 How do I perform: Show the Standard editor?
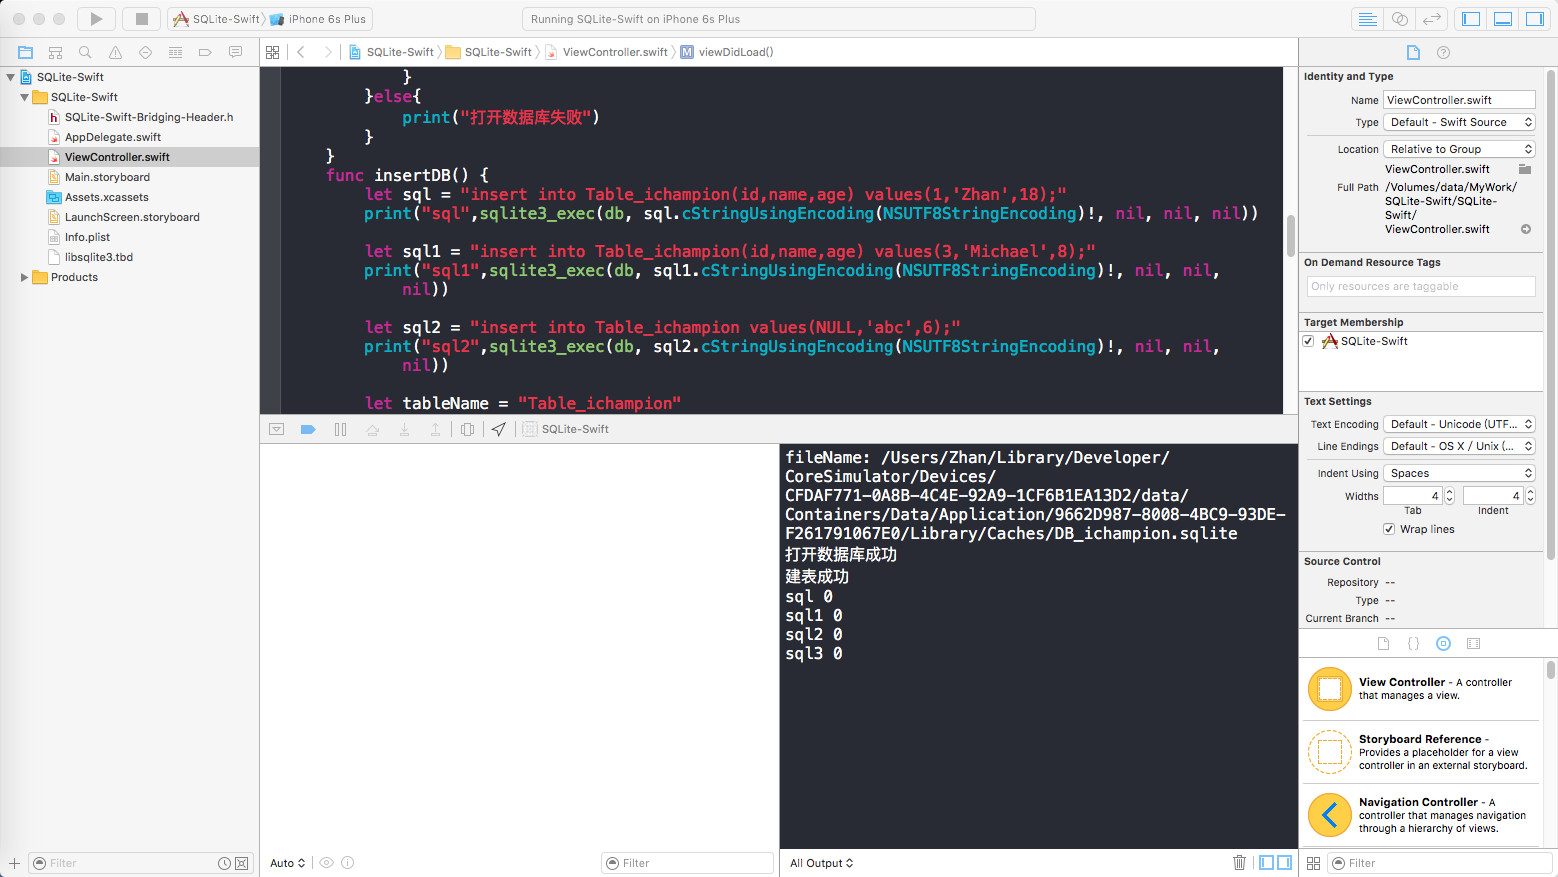point(1367,19)
